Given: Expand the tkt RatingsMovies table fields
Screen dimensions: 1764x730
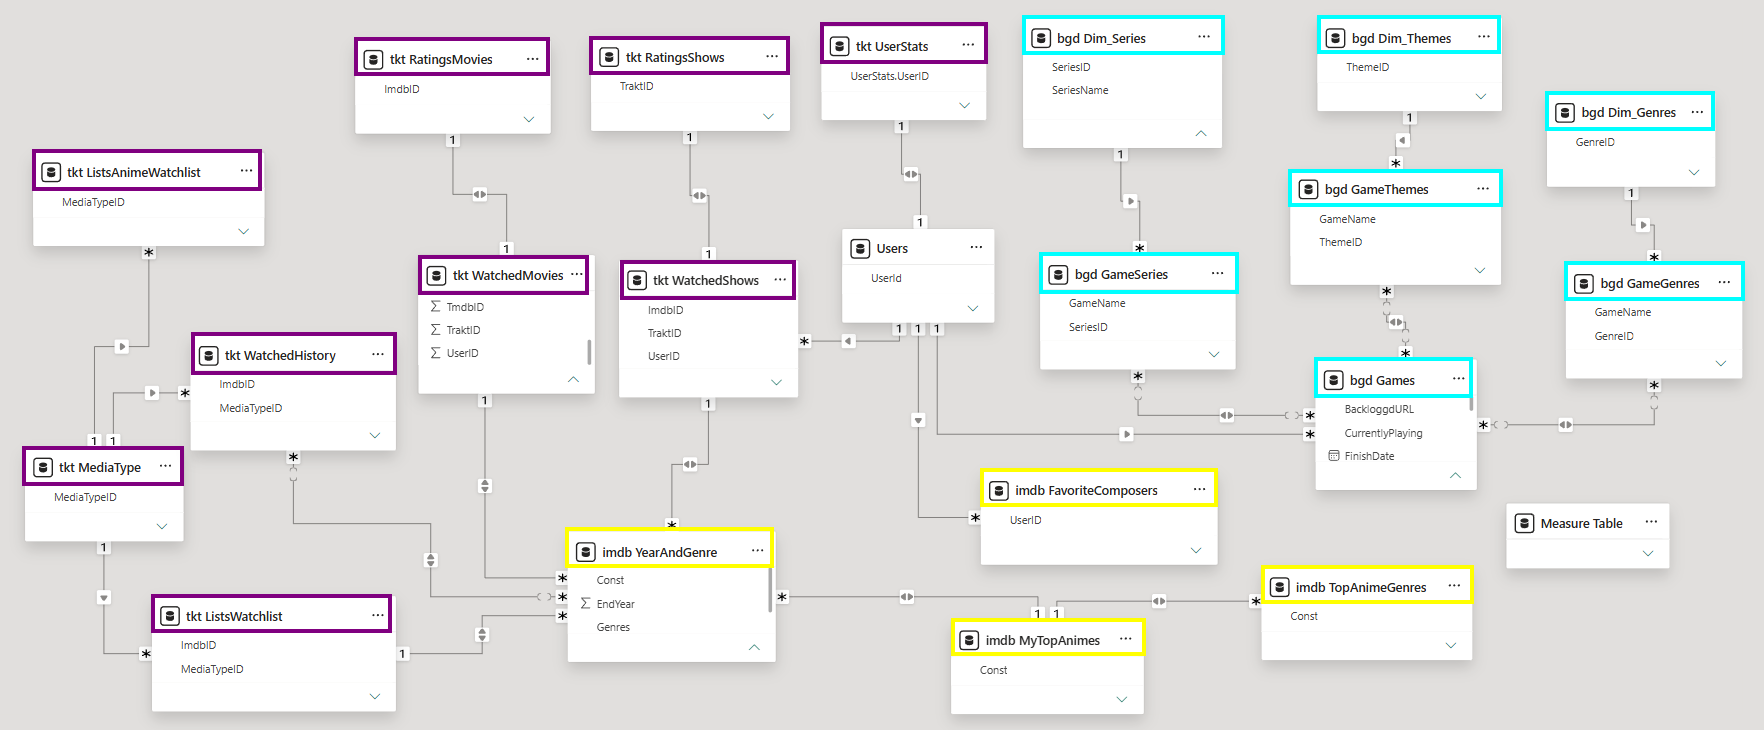Looking at the screenshot, I should coord(529,118).
